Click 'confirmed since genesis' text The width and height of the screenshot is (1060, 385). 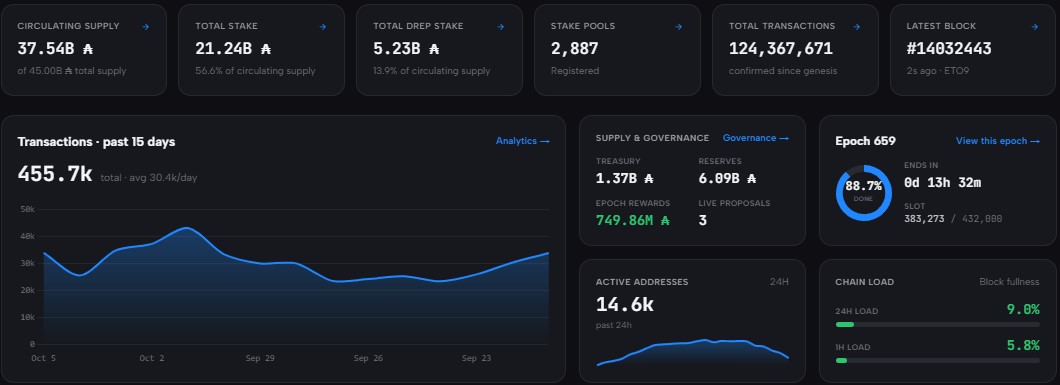point(783,71)
